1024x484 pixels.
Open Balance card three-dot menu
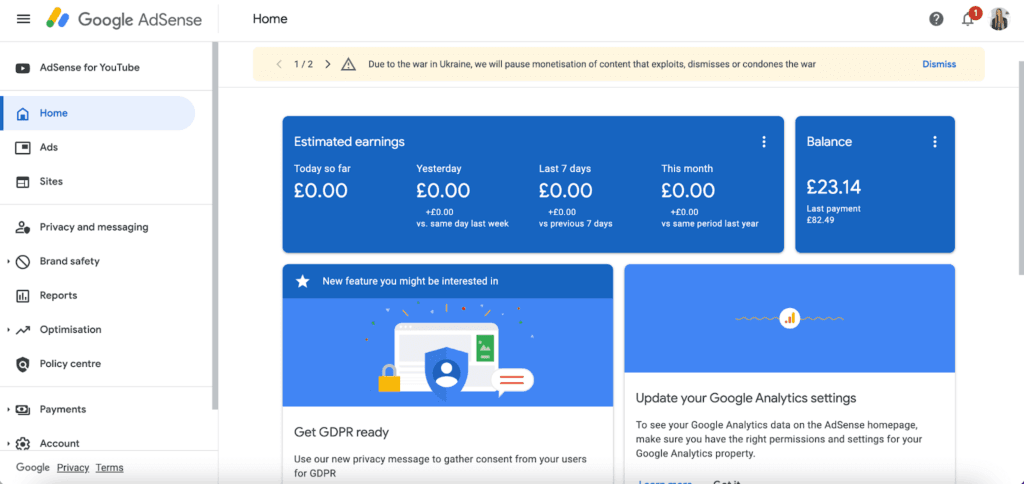[x=935, y=142]
